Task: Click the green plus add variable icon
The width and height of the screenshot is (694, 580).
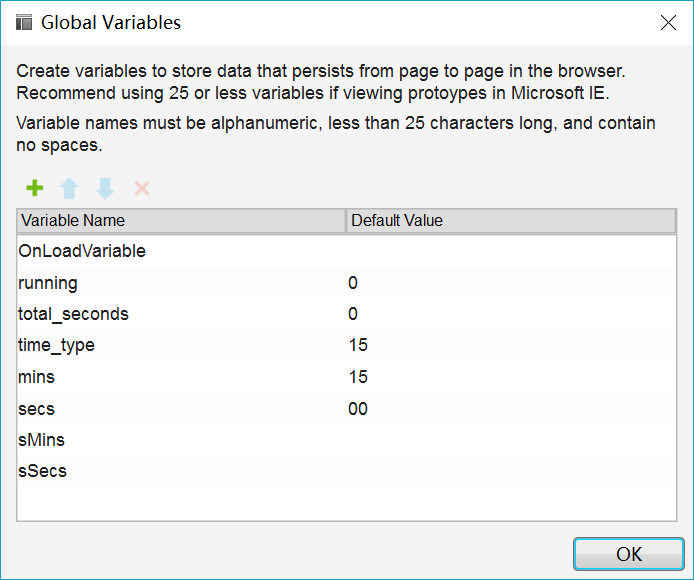Action: [35, 188]
